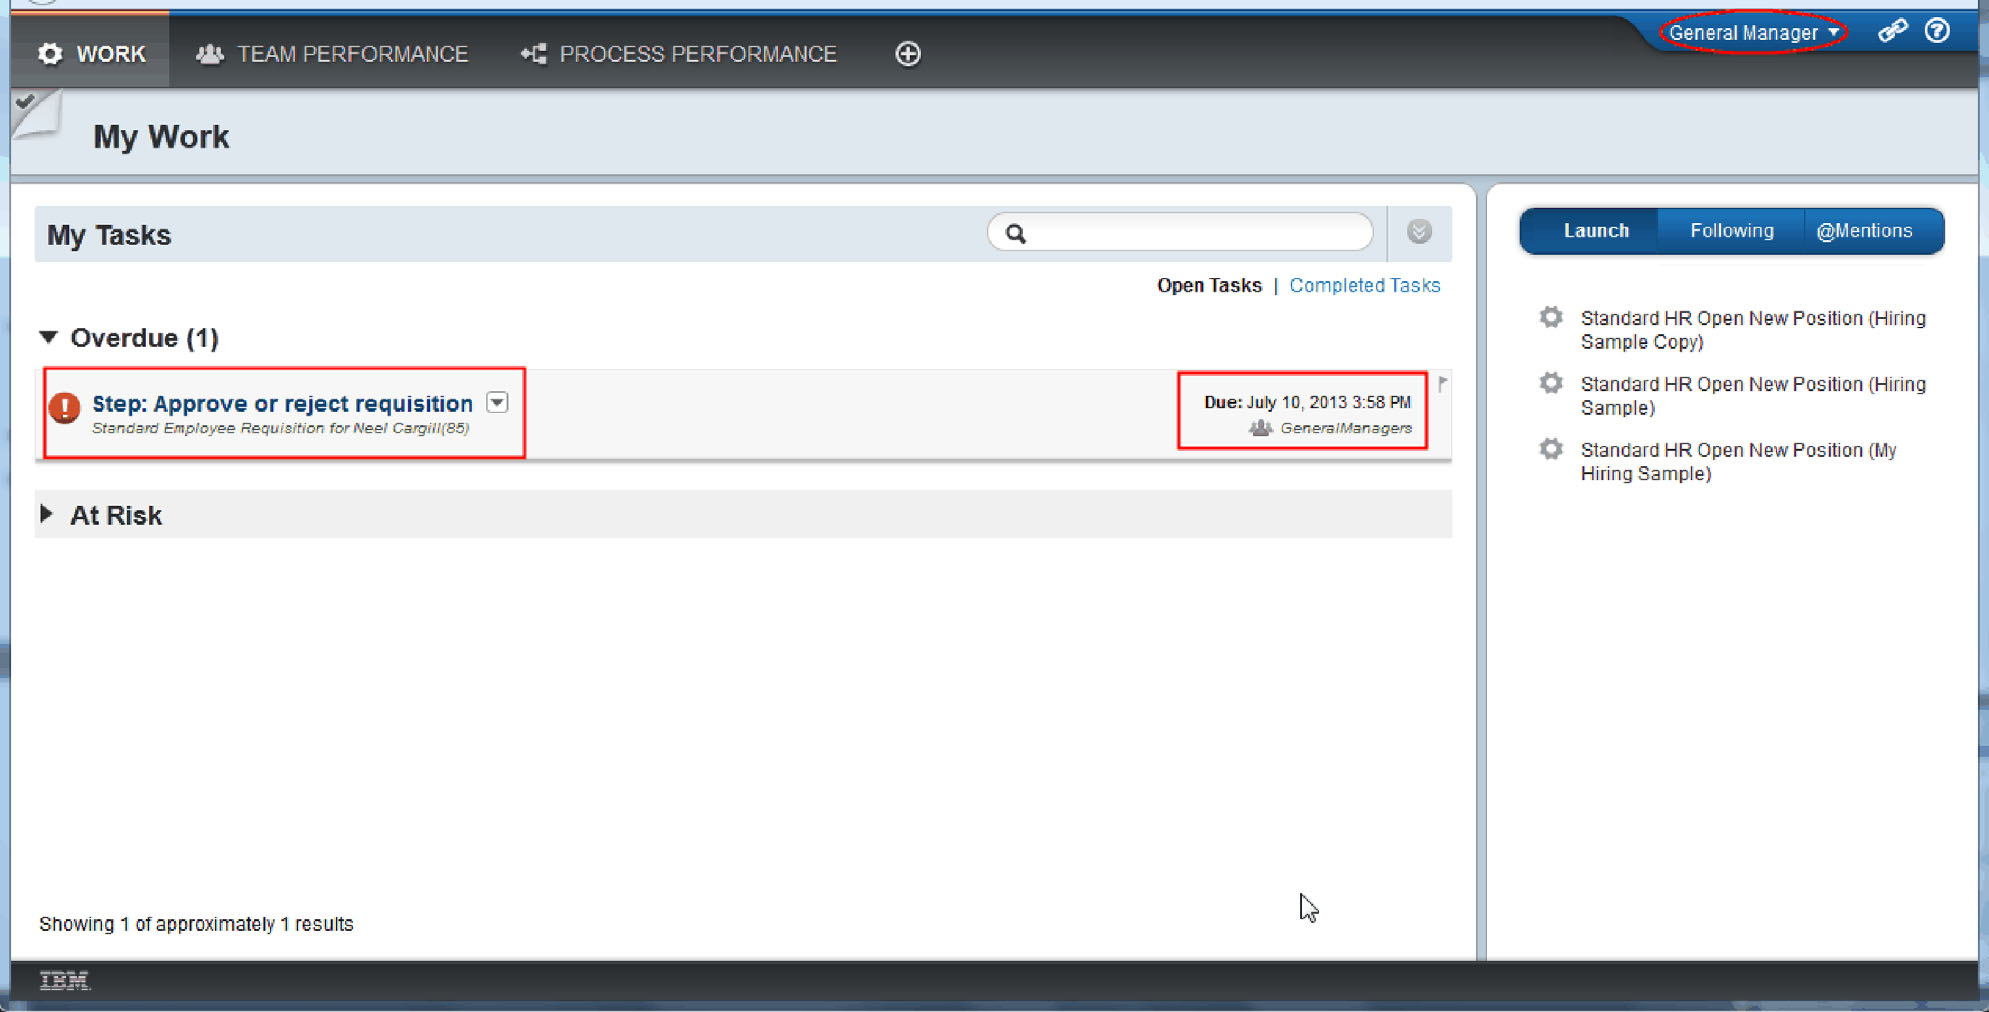Click in the My Tasks search field

(1180, 233)
